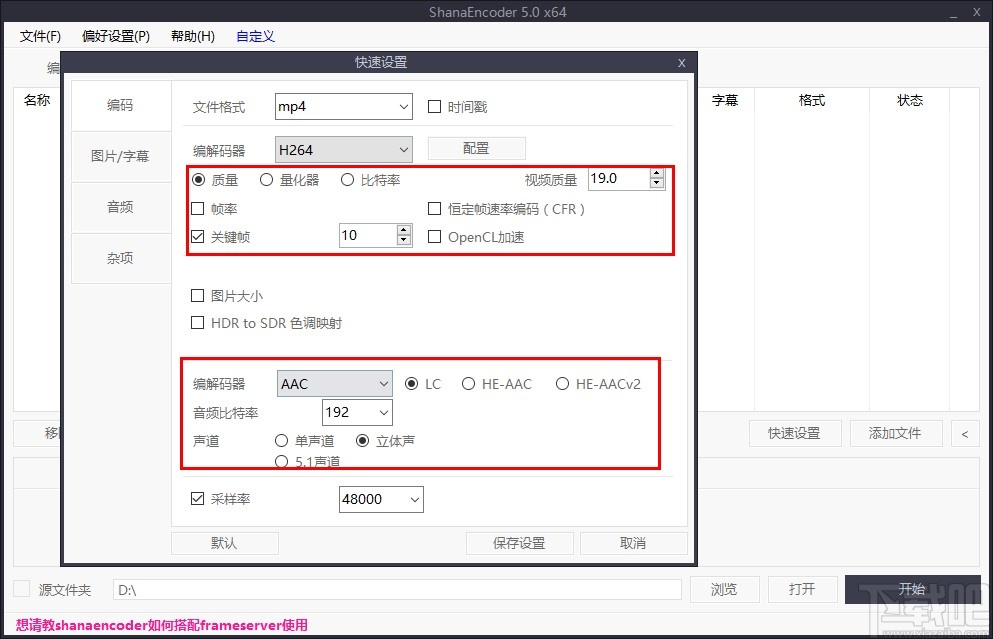This screenshot has width=993, height=639.
Task: Close the ShanaEncoder main window
Action: pos(977,12)
